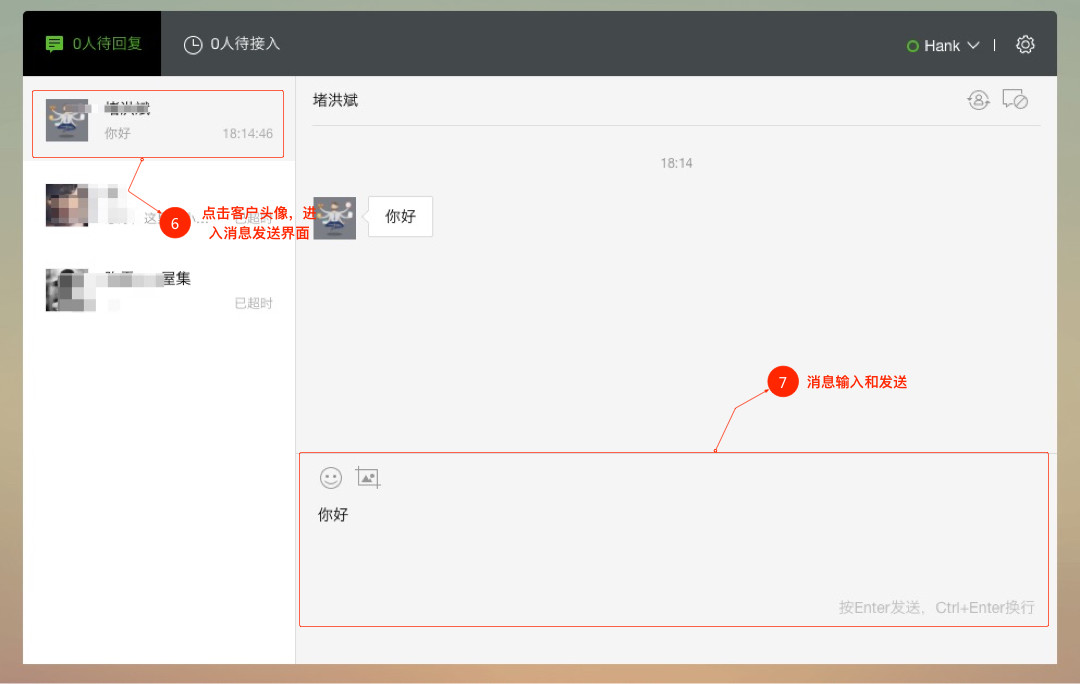The height and width of the screenshot is (684, 1080).
Task: Open the Hank status dropdown
Action: click(943, 45)
